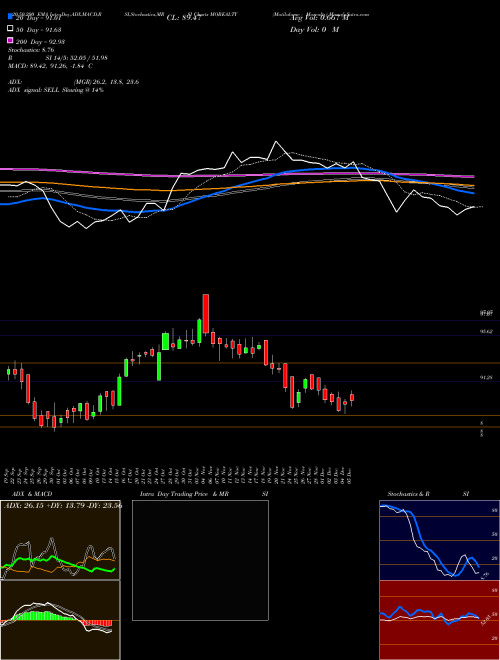This screenshot has height=660, width=500.
Task: Select the '50 Day = 91.68' legend text
Action: (39, 30)
